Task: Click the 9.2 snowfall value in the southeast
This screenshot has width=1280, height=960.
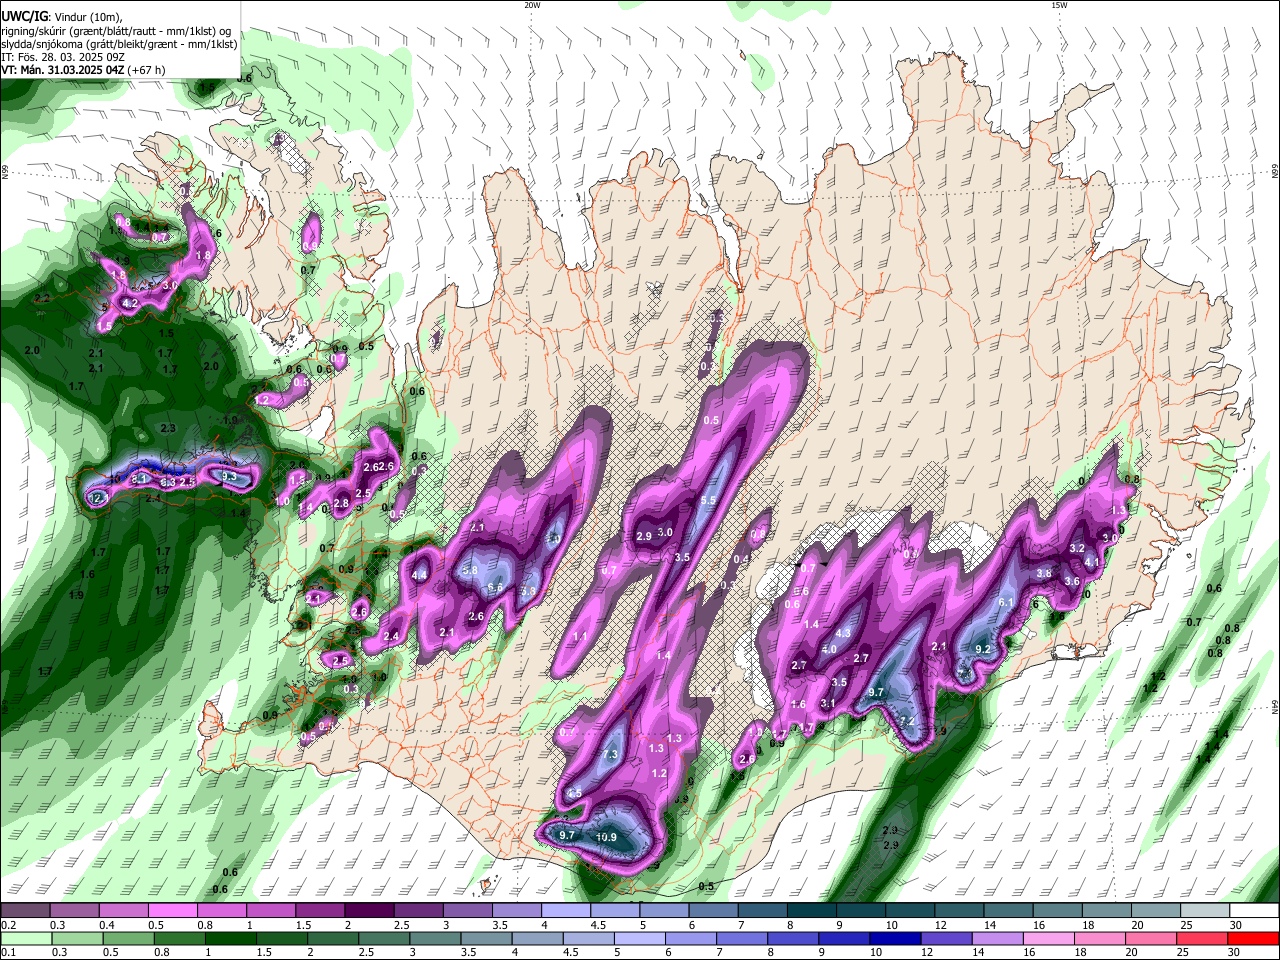Action: pyautogui.click(x=982, y=649)
